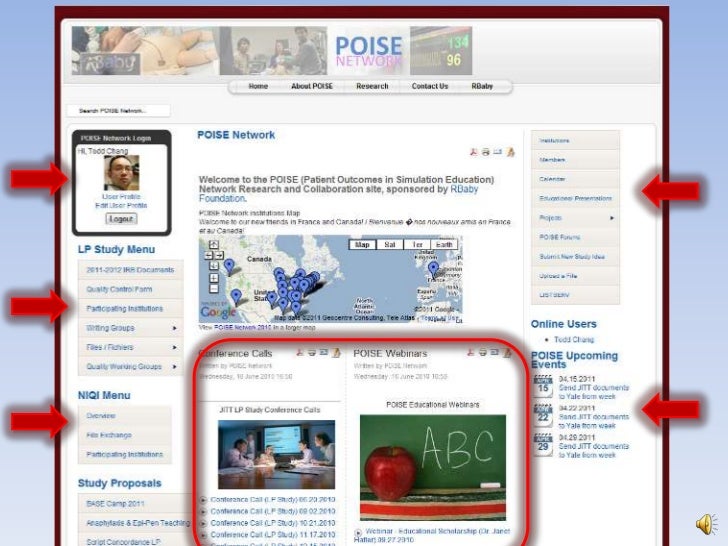Click the email icon for POISE Webinars article
This screenshot has height=546, width=728.
(x=495, y=353)
